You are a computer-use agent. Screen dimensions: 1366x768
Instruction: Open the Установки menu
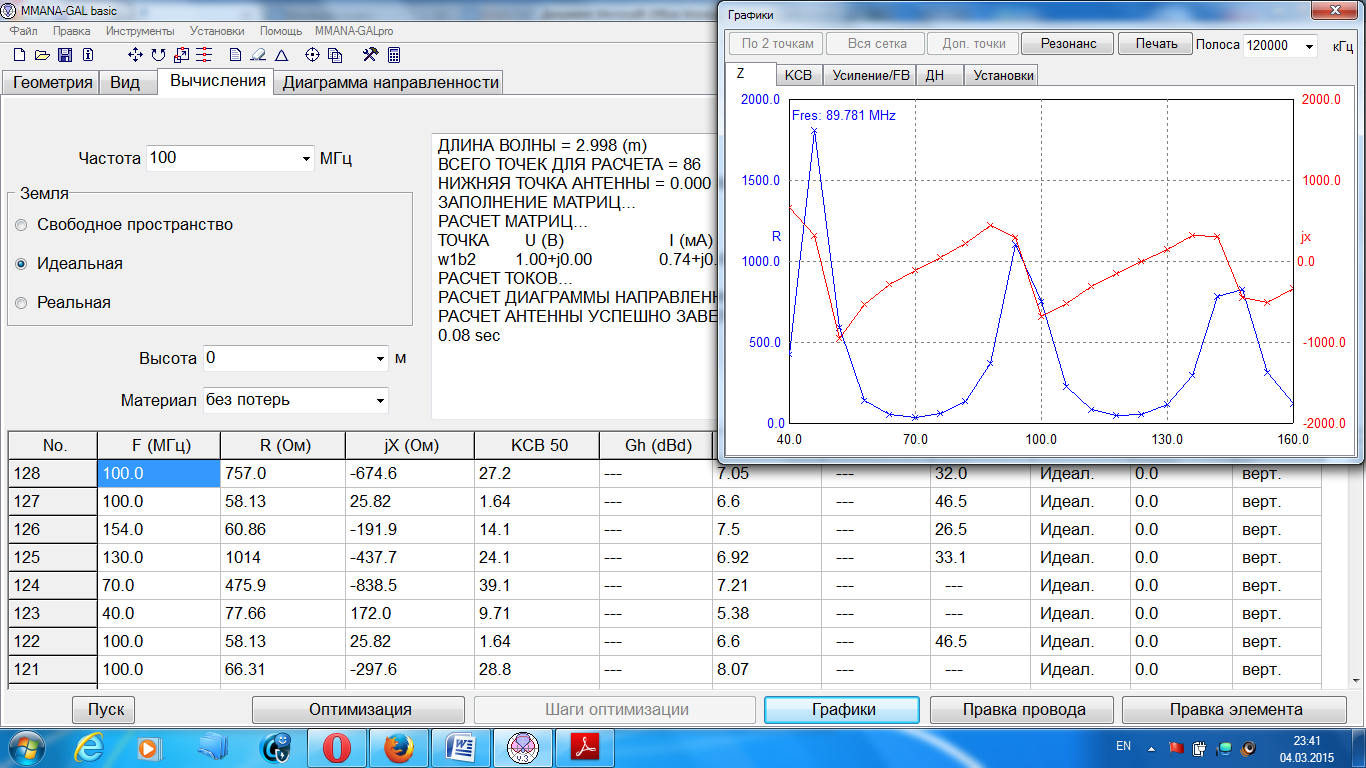(x=217, y=31)
